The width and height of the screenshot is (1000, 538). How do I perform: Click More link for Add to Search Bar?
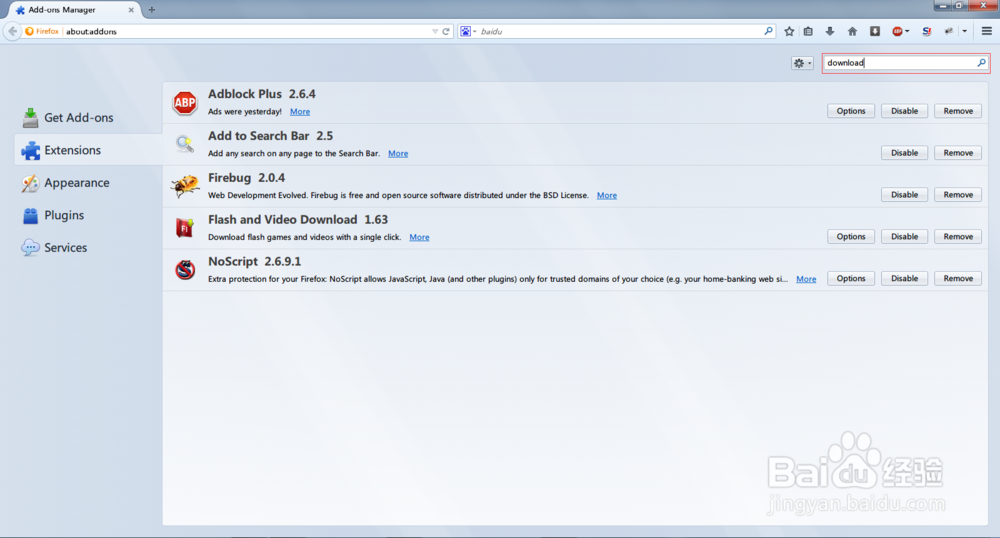click(398, 154)
